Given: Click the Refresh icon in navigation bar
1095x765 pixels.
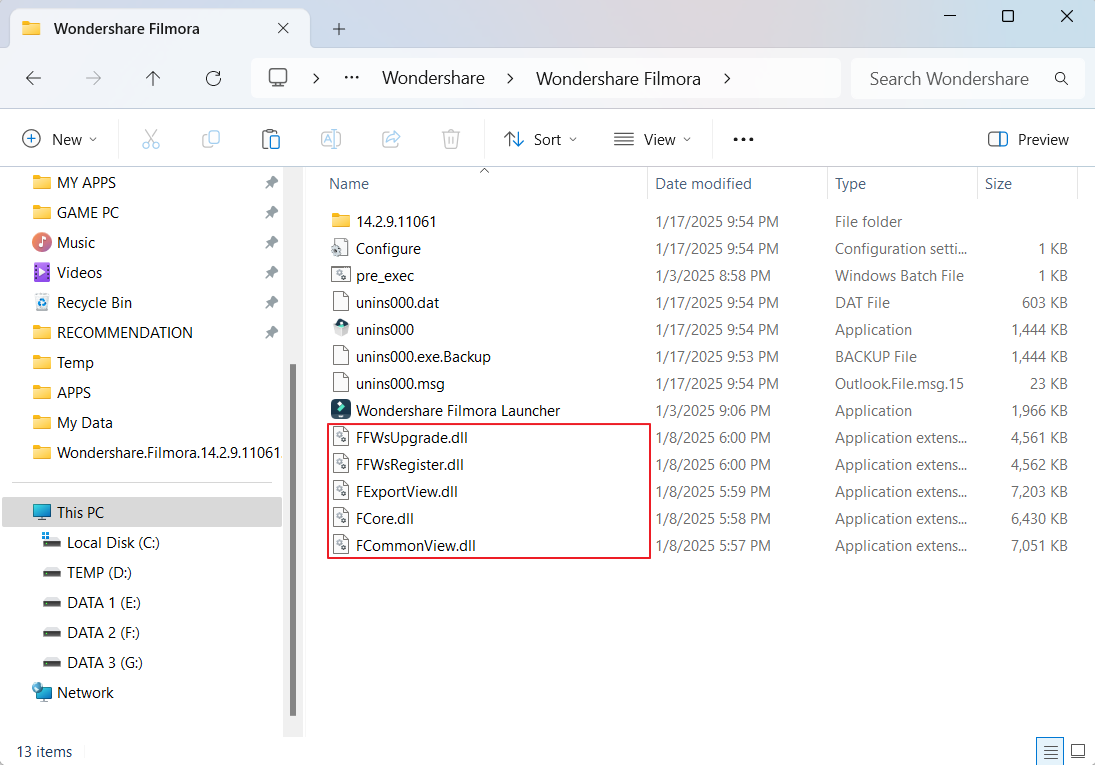Looking at the screenshot, I should tap(213, 78).
